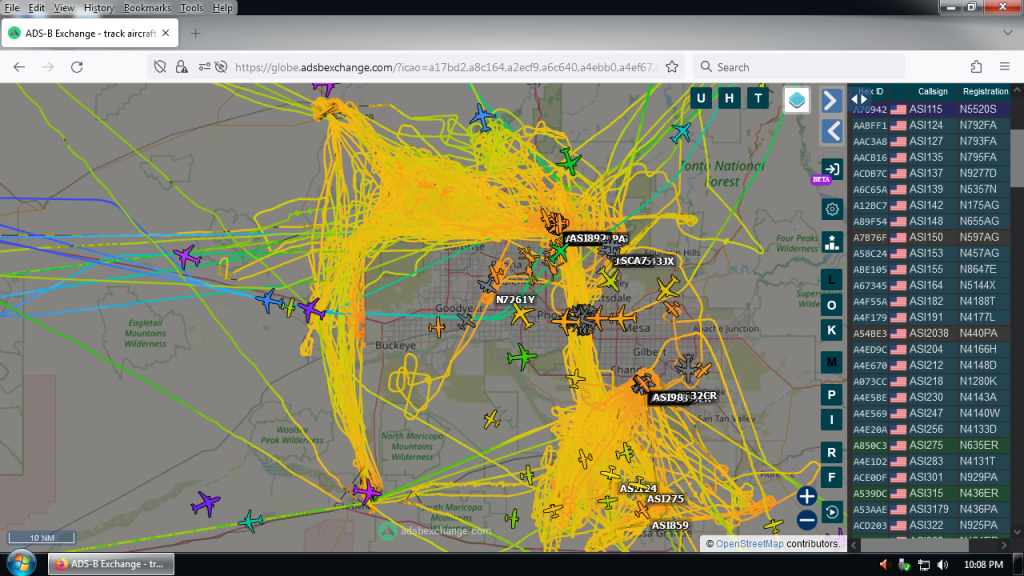This screenshot has width=1024, height=576.
Task: Toggle the I isolate button
Action: [831, 420]
